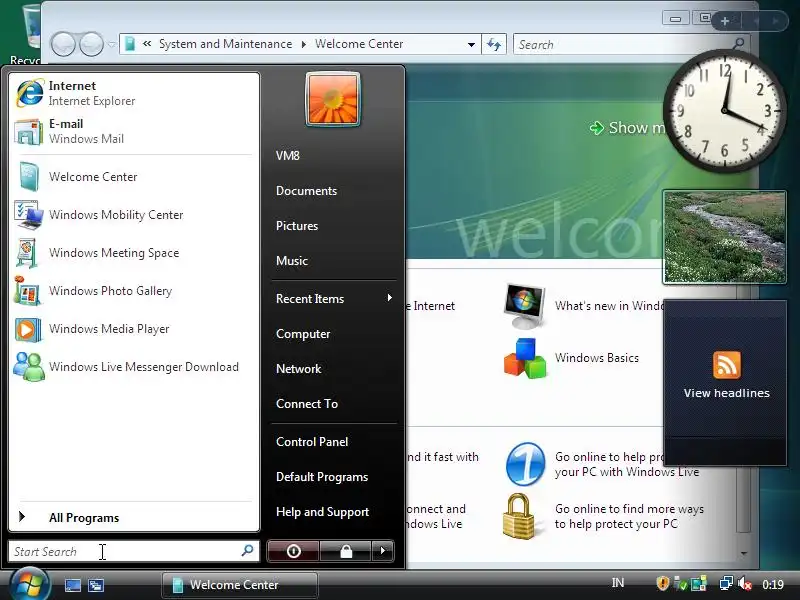
Task: Click the Back navigation button
Action: [63, 44]
